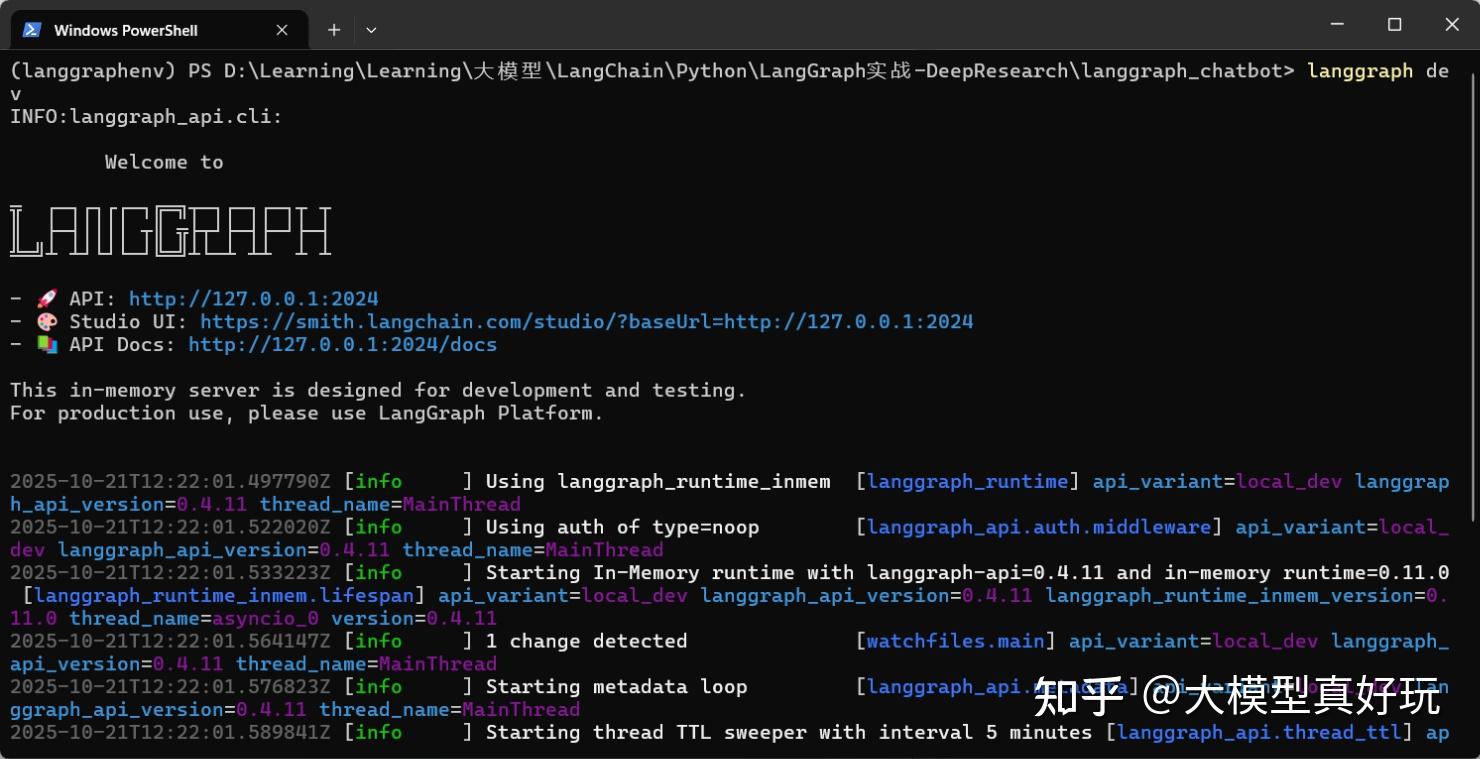This screenshot has width=1480, height=759.
Task: Select the [watchfiles.main] log tag
Action: coord(955,641)
